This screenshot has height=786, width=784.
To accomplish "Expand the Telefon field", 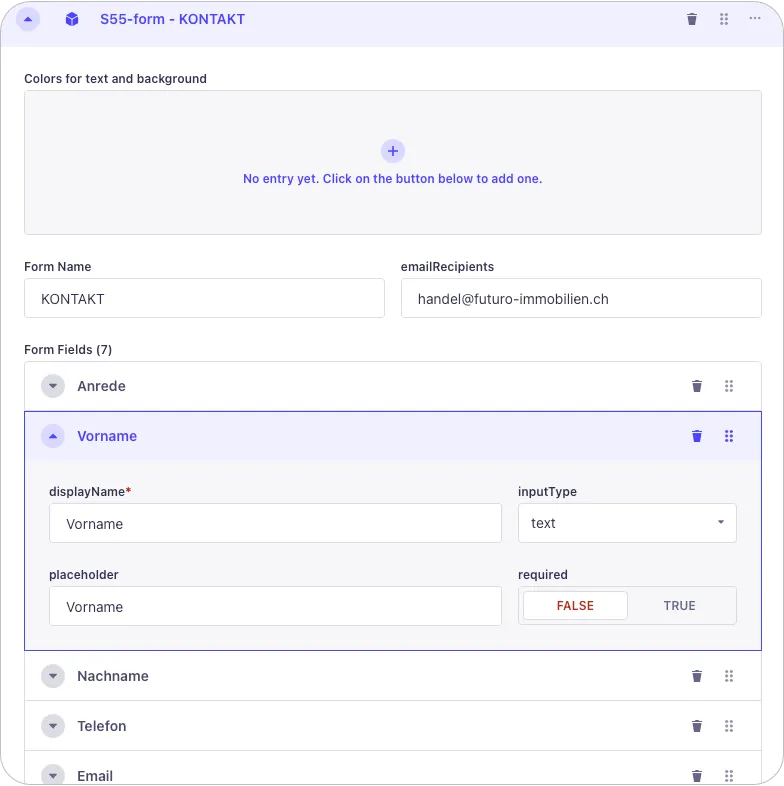I will click(x=53, y=726).
